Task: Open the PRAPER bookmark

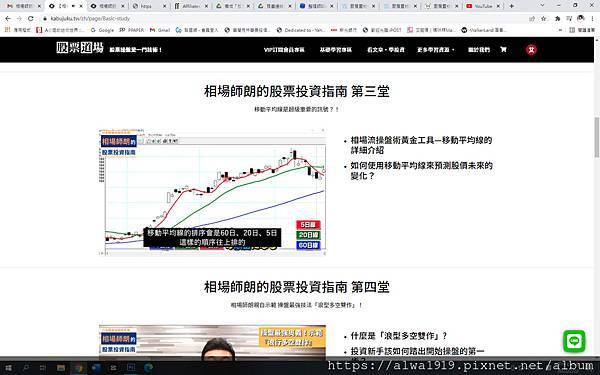Action: coord(132,30)
